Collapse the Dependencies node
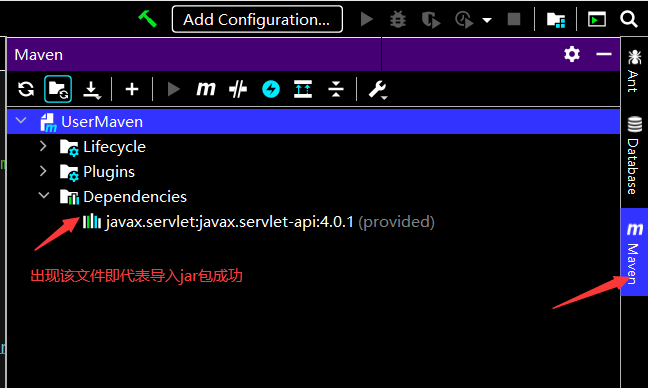This screenshot has width=648, height=388. [44, 196]
